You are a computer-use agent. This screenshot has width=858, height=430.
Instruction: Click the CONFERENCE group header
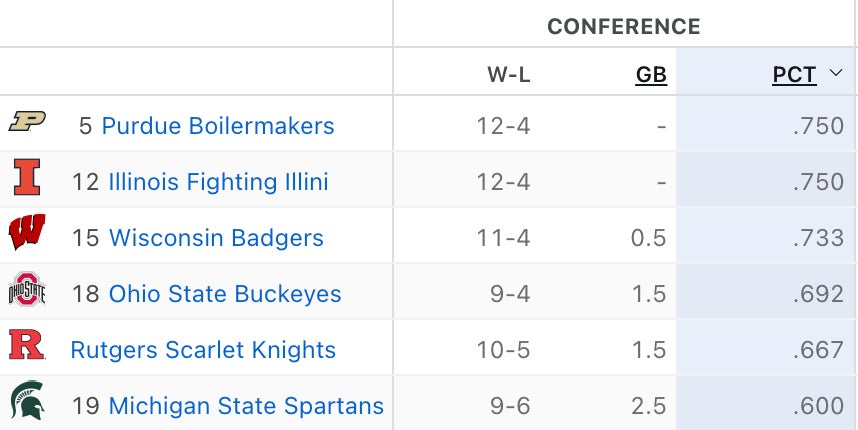click(x=624, y=26)
